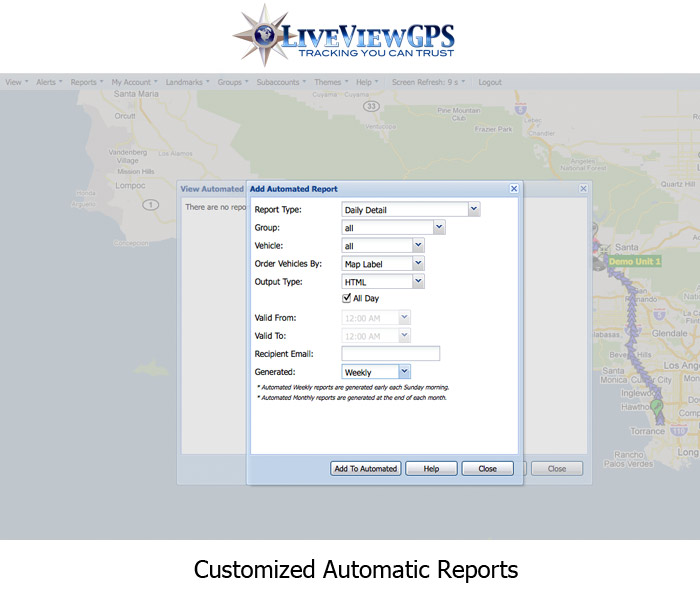The width and height of the screenshot is (700, 600).
Task: Open the Landmarks menu
Action: click(x=187, y=82)
